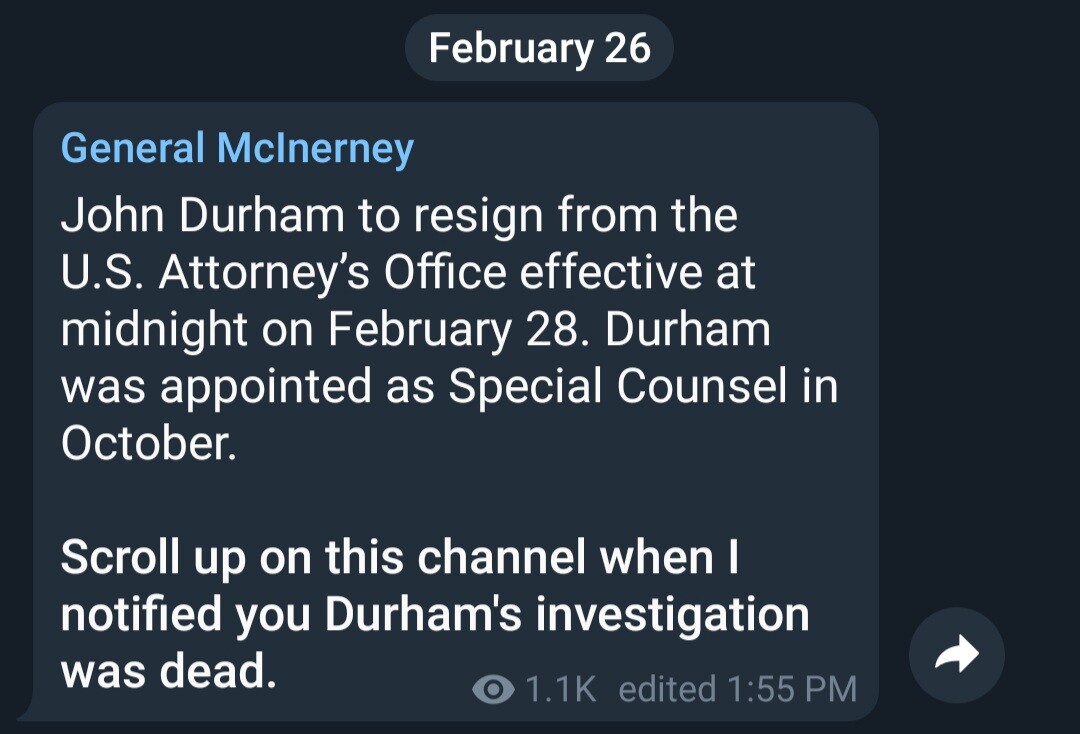This screenshot has height=734, width=1080.
Task: Tap the eye views icon
Action: 493,689
